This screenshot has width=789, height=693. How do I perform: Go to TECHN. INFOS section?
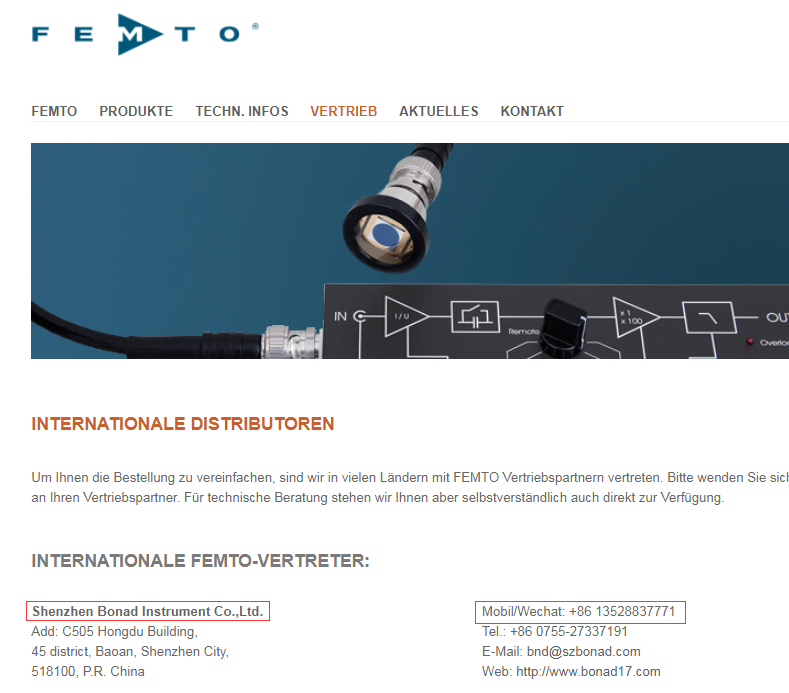242,111
